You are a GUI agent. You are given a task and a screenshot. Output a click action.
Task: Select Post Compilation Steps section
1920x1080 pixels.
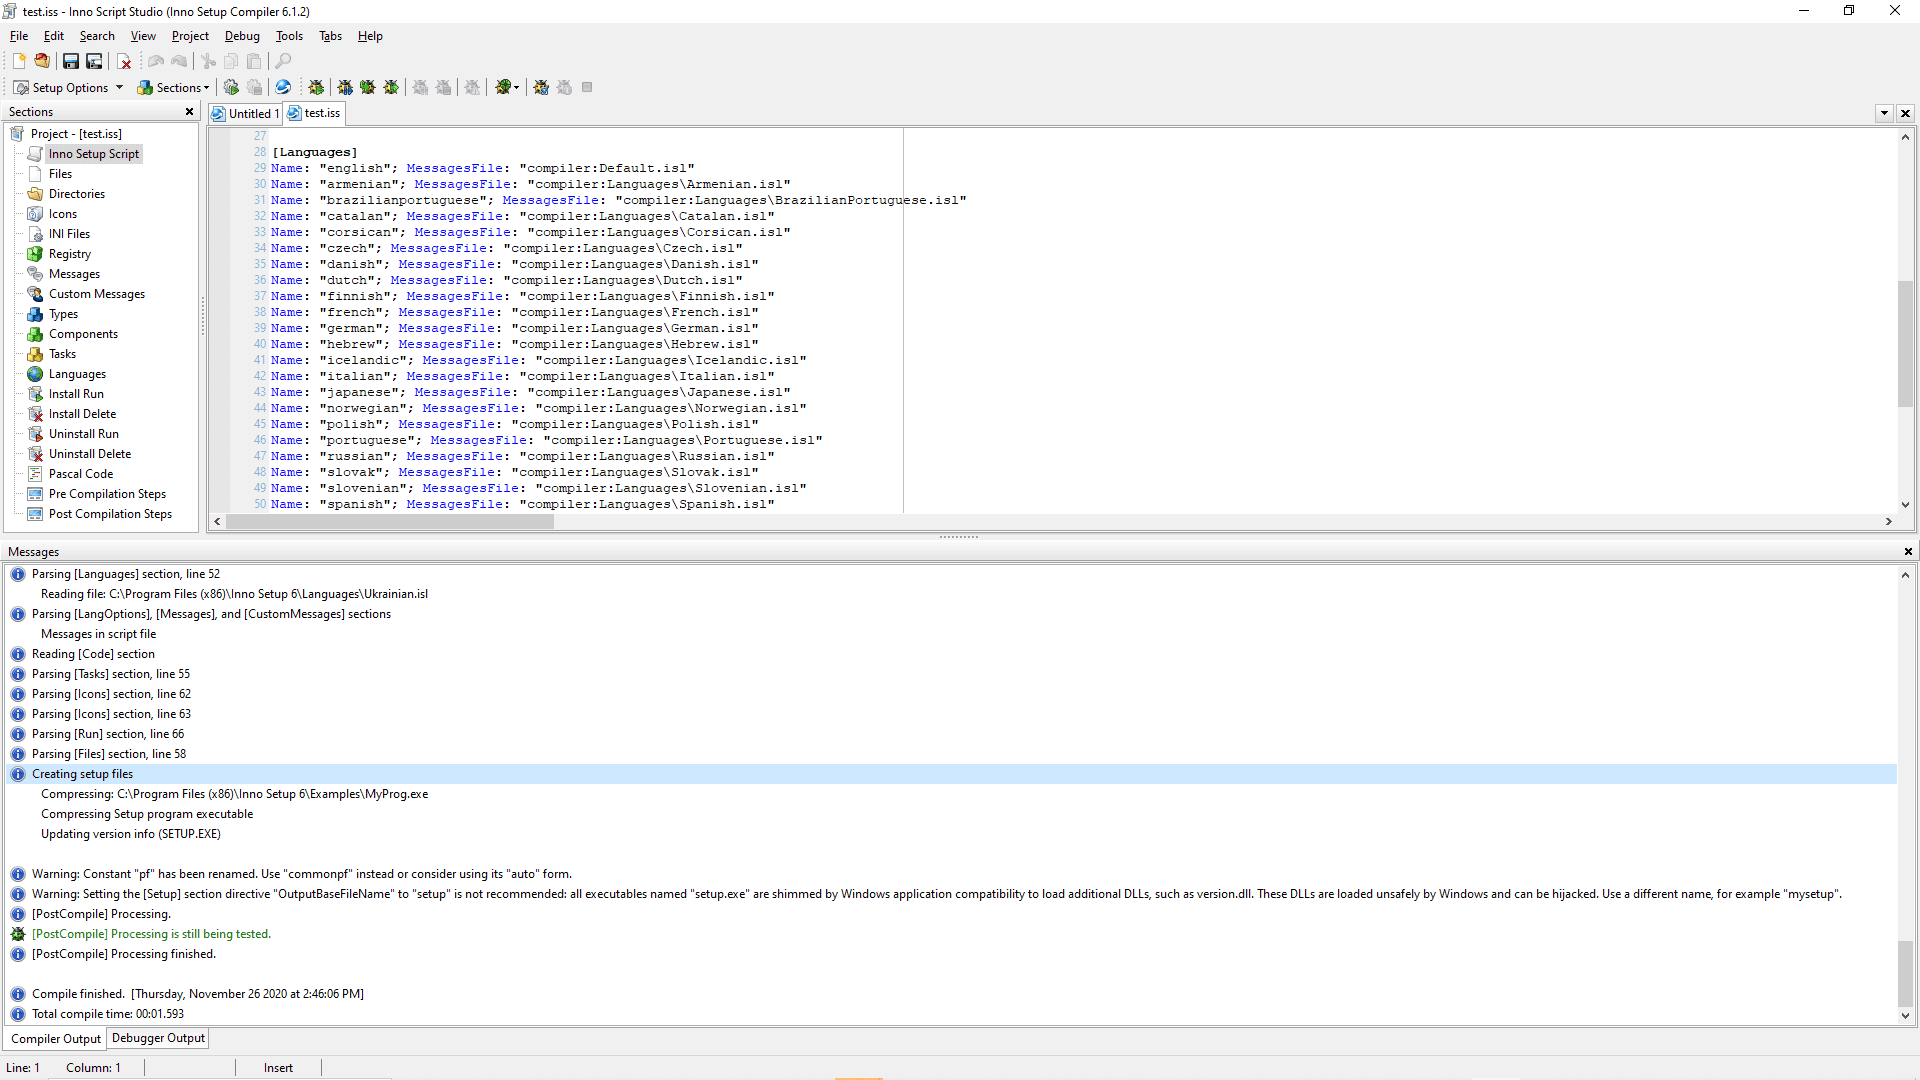click(x=110, y=514)
